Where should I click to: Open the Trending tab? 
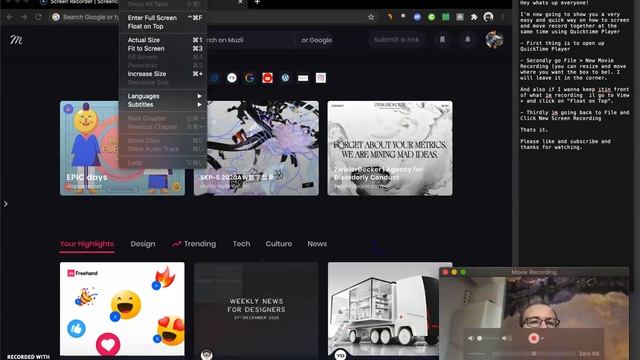194,244
